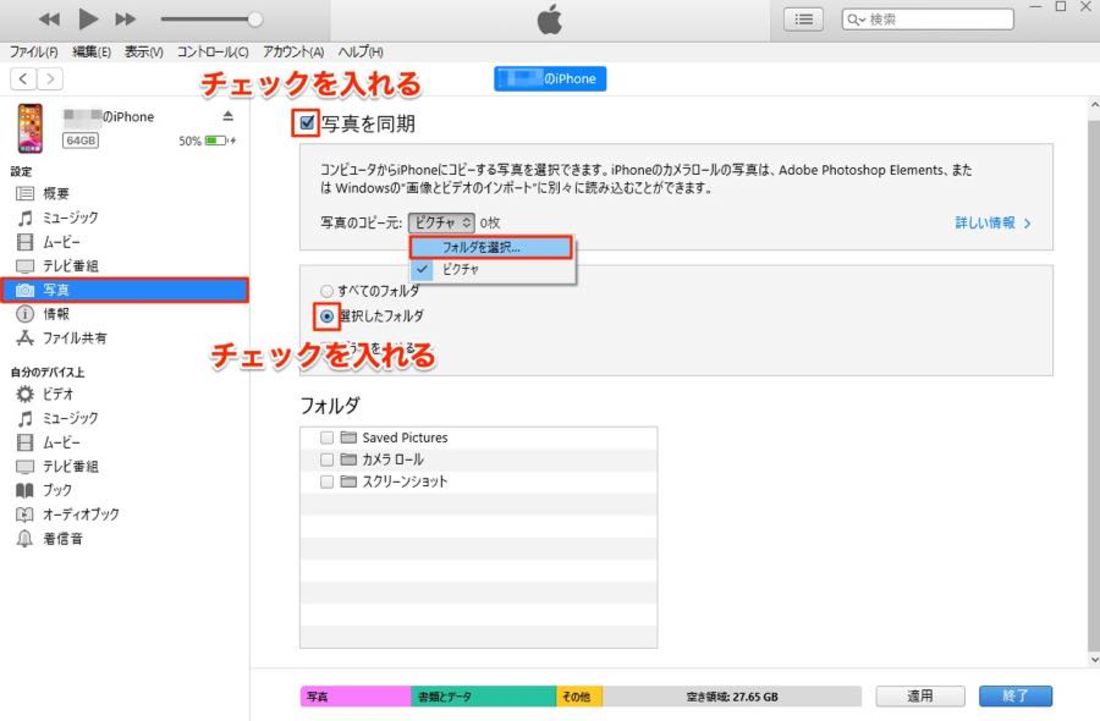The width and height of the screenshot is (1100, 721).
Task: Check the カメラ ロール folder checkbox
Action: (326, 460)
